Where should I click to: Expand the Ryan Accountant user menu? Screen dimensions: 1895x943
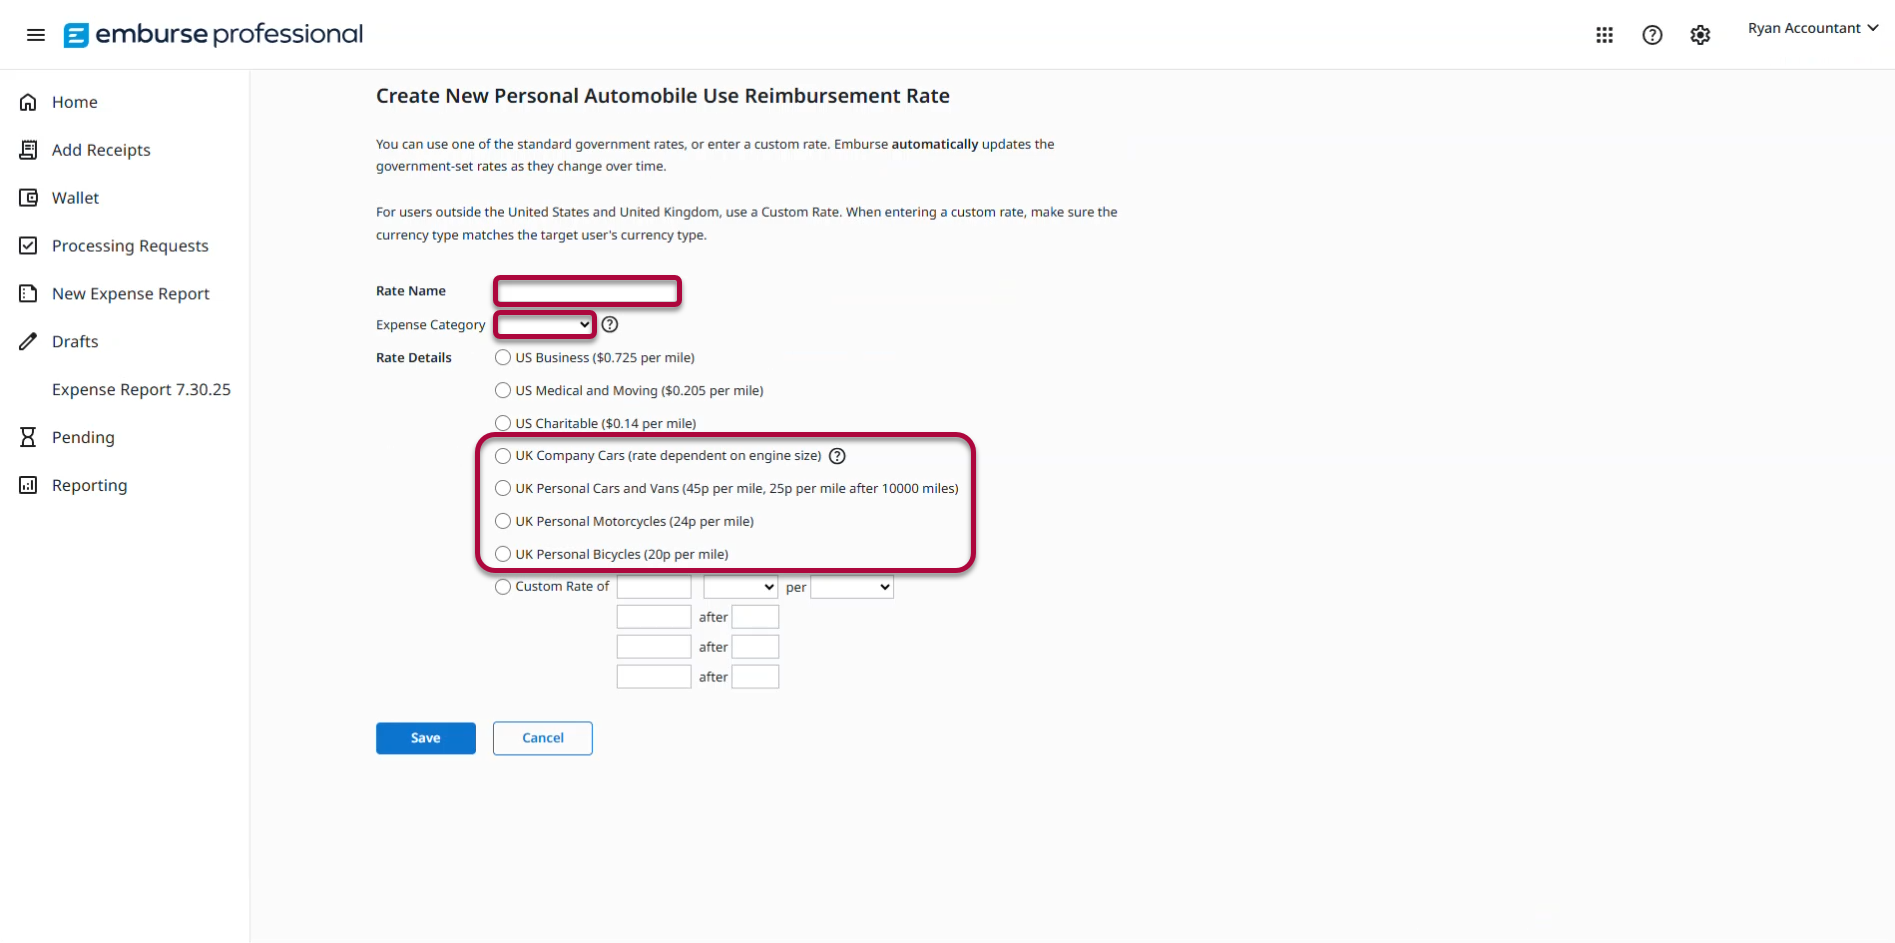[1812, 28]
